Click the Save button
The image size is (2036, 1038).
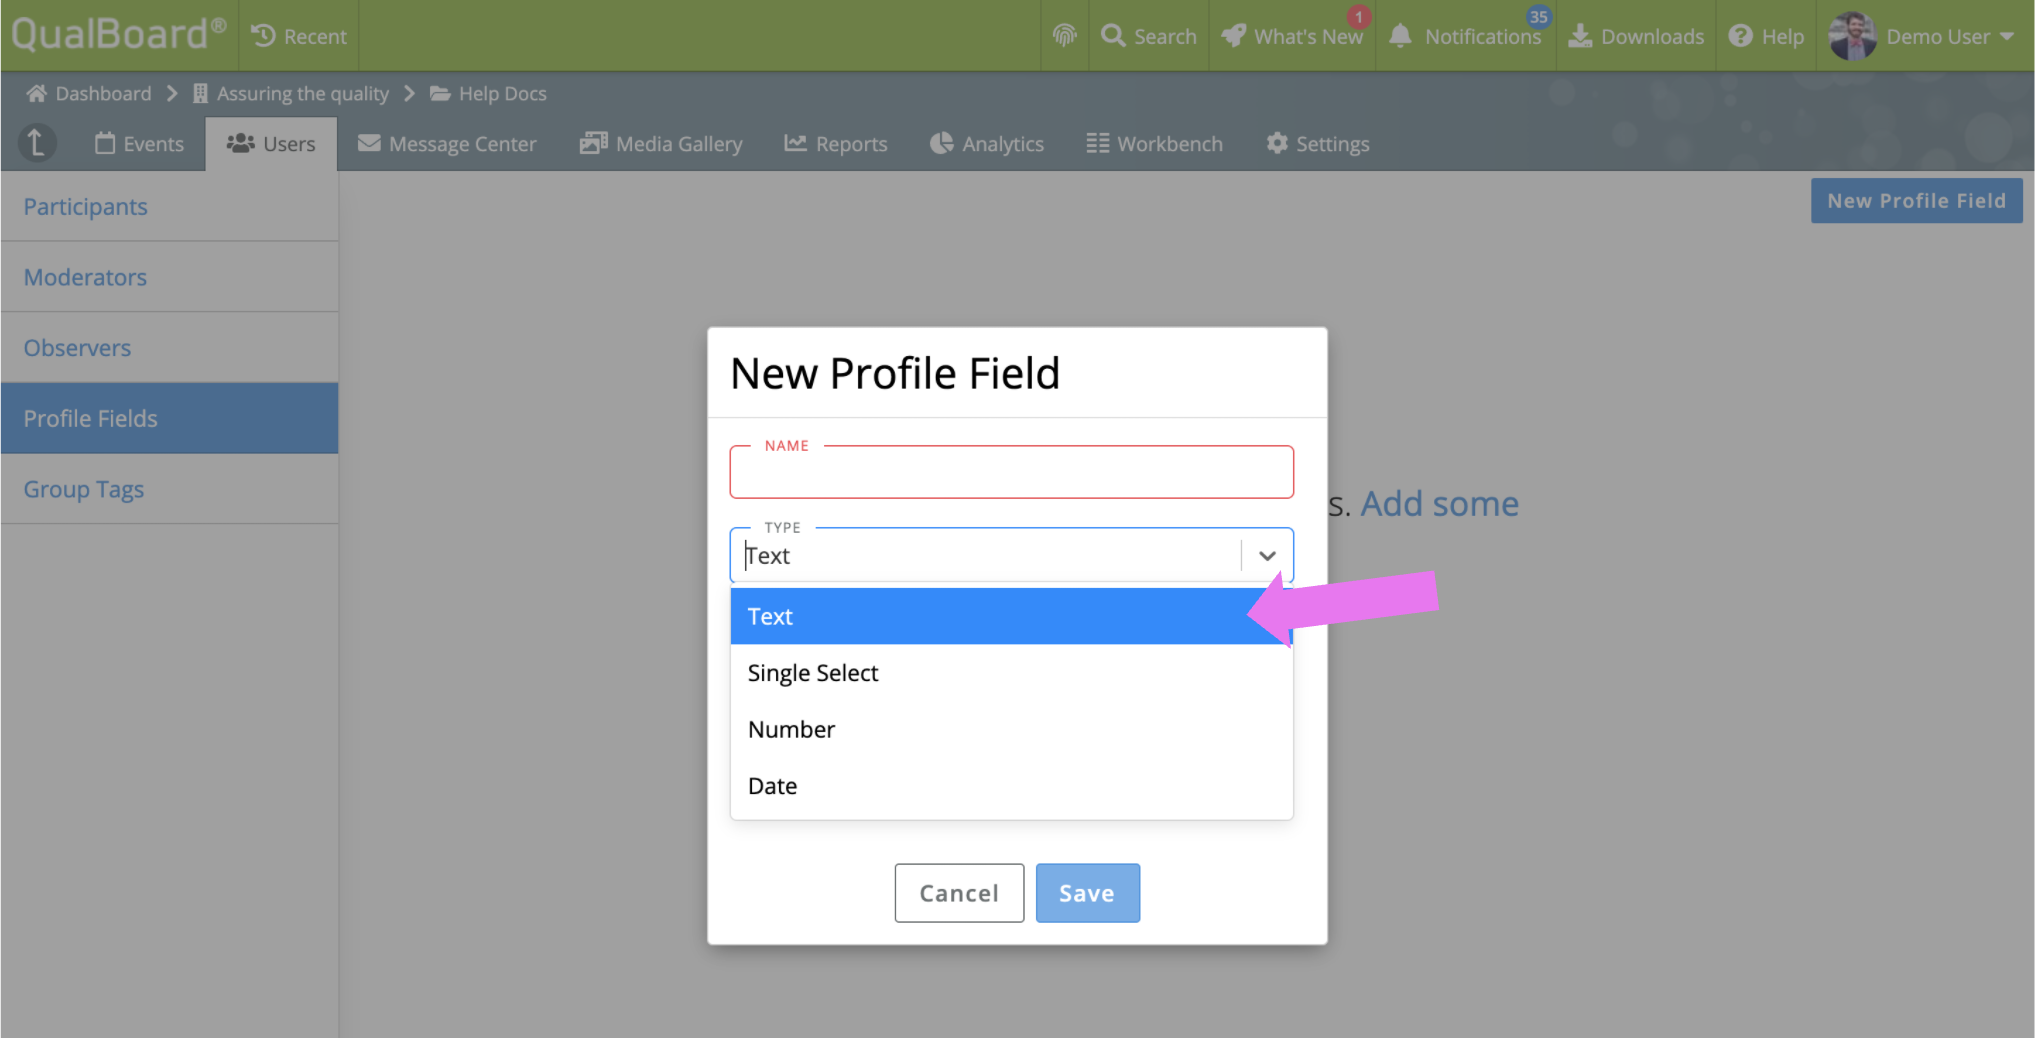[x=1087, y=893]
